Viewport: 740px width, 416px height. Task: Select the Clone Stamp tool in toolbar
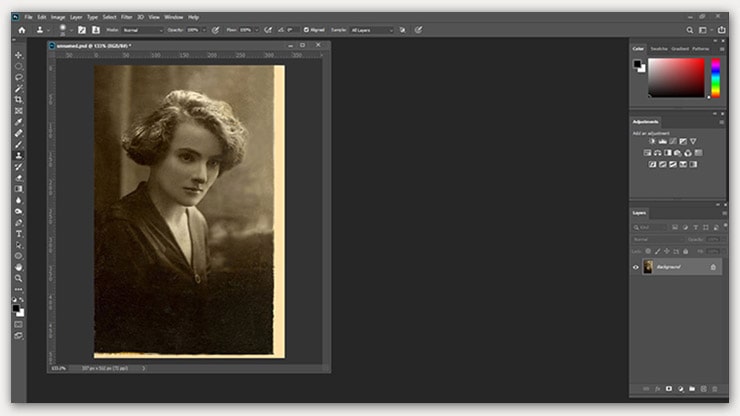[x=19, y=155]
